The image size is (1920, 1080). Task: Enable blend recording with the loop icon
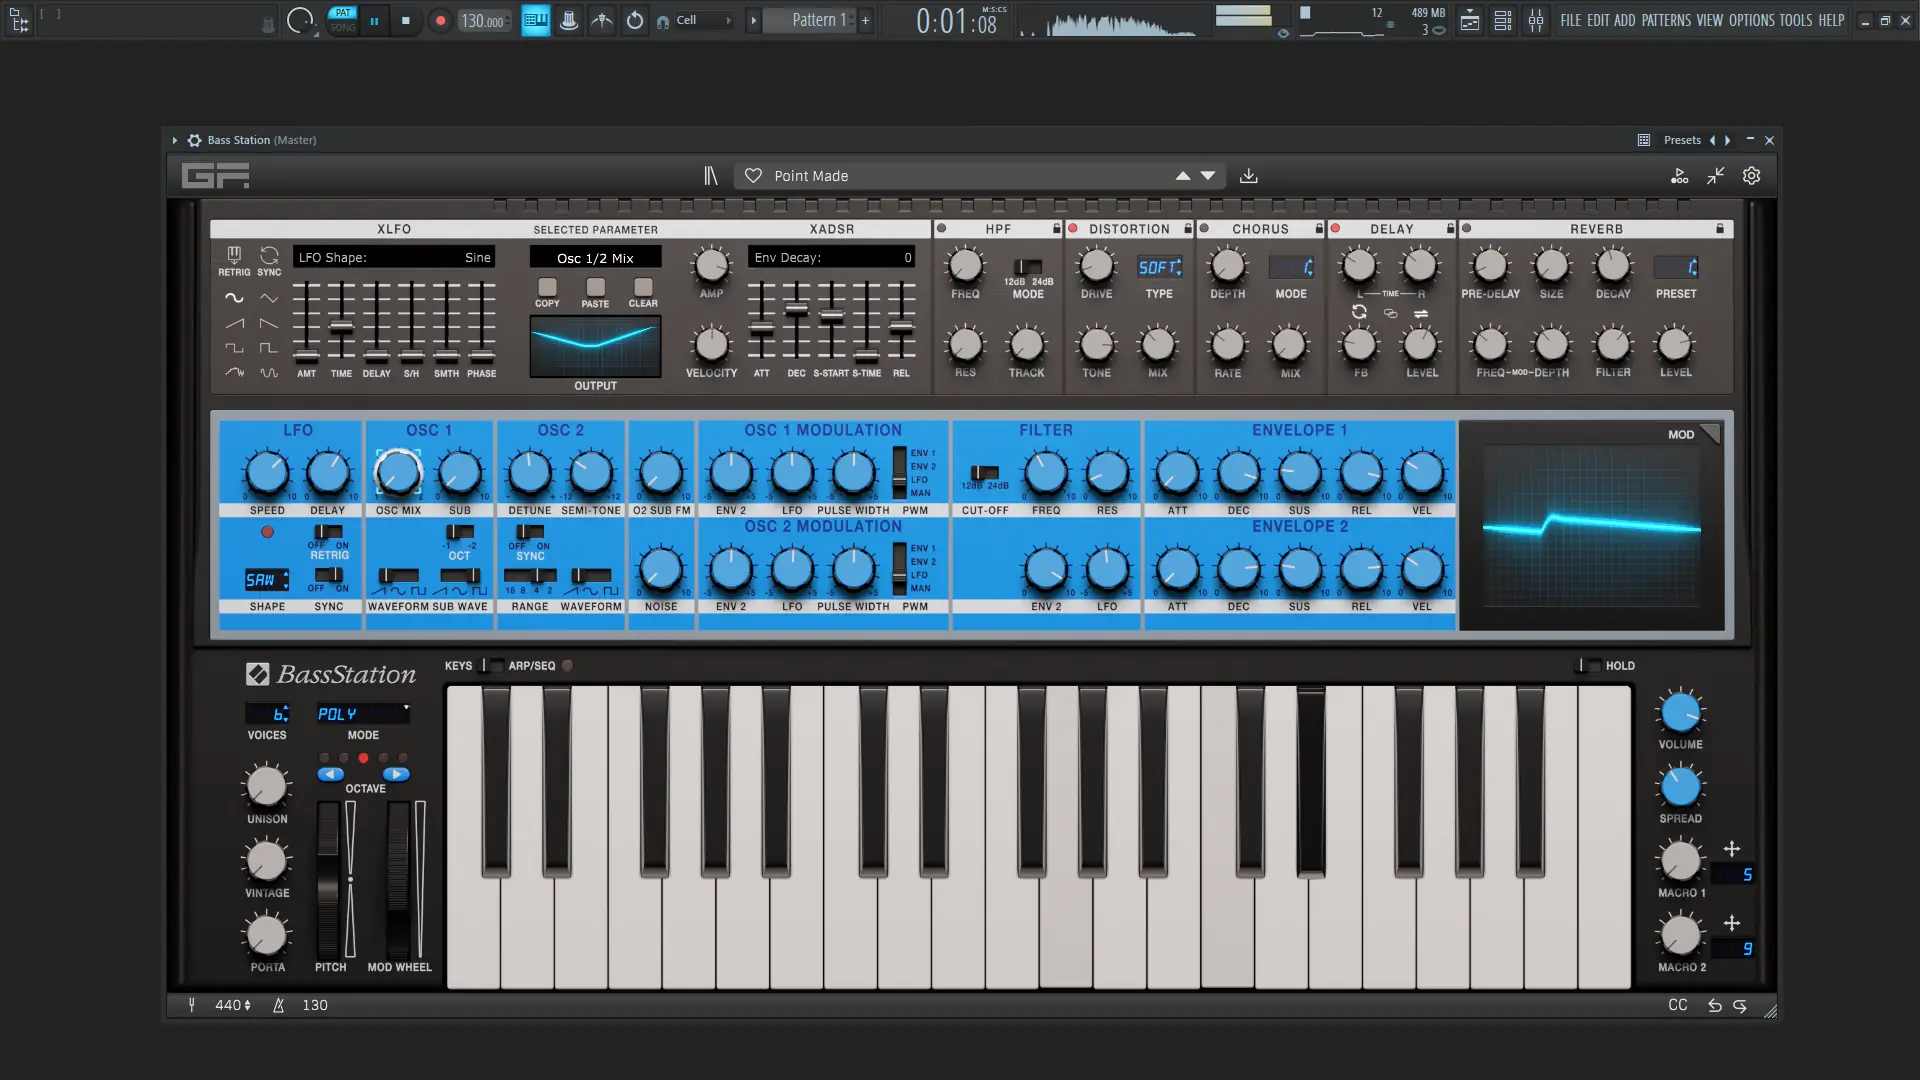(x=635, y=20)
